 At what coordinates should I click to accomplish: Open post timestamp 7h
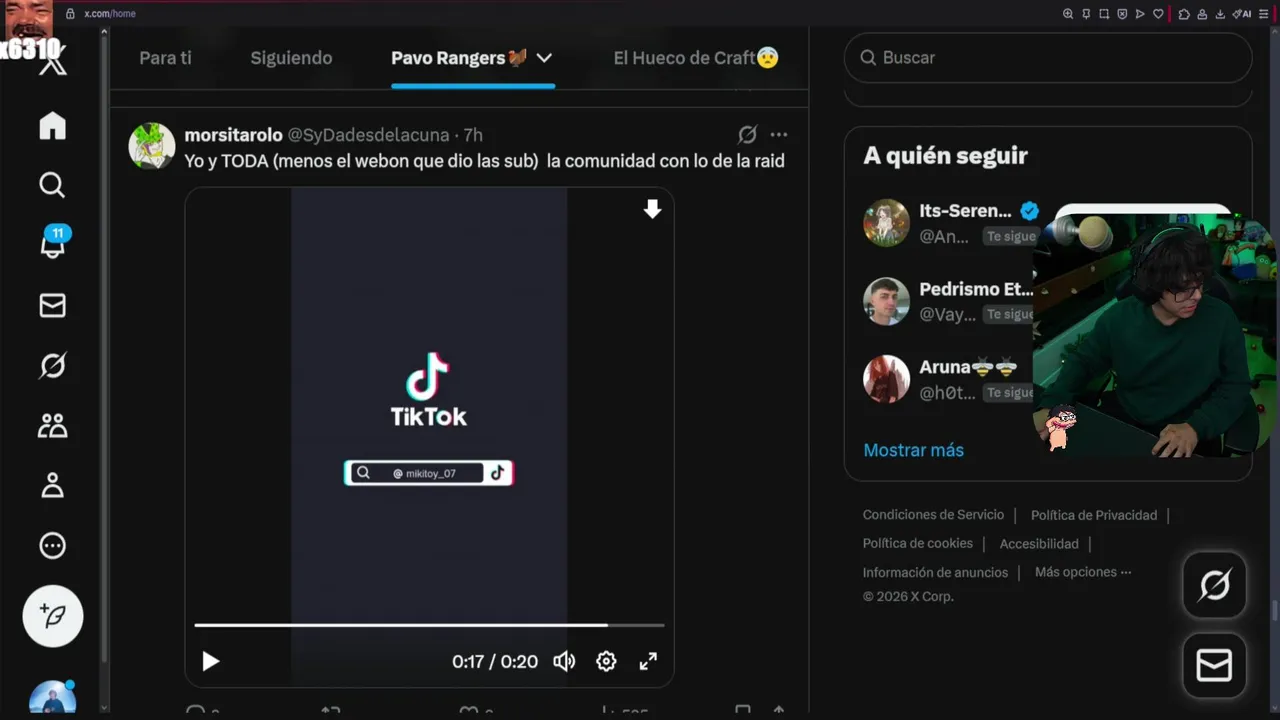tap(473, 135)
